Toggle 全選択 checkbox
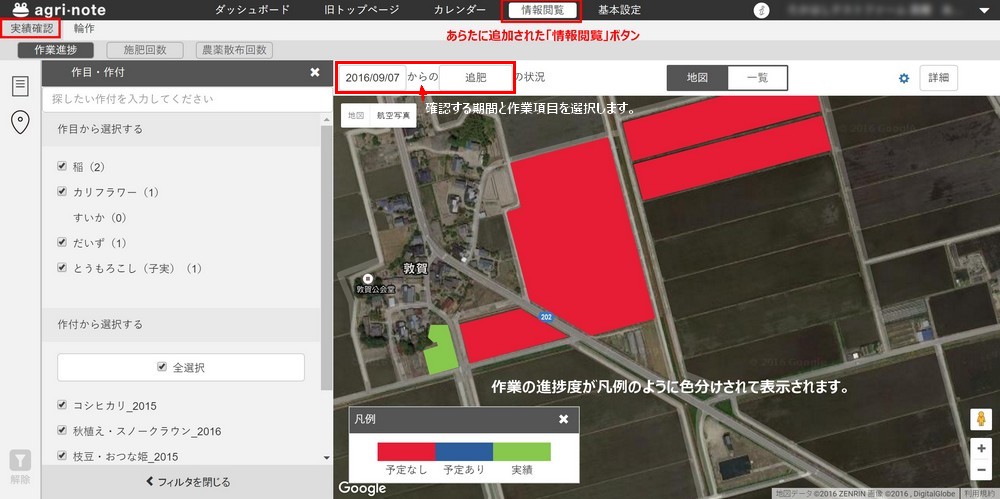Viewport: 1000px width, 499px height. tap(162, 368)
